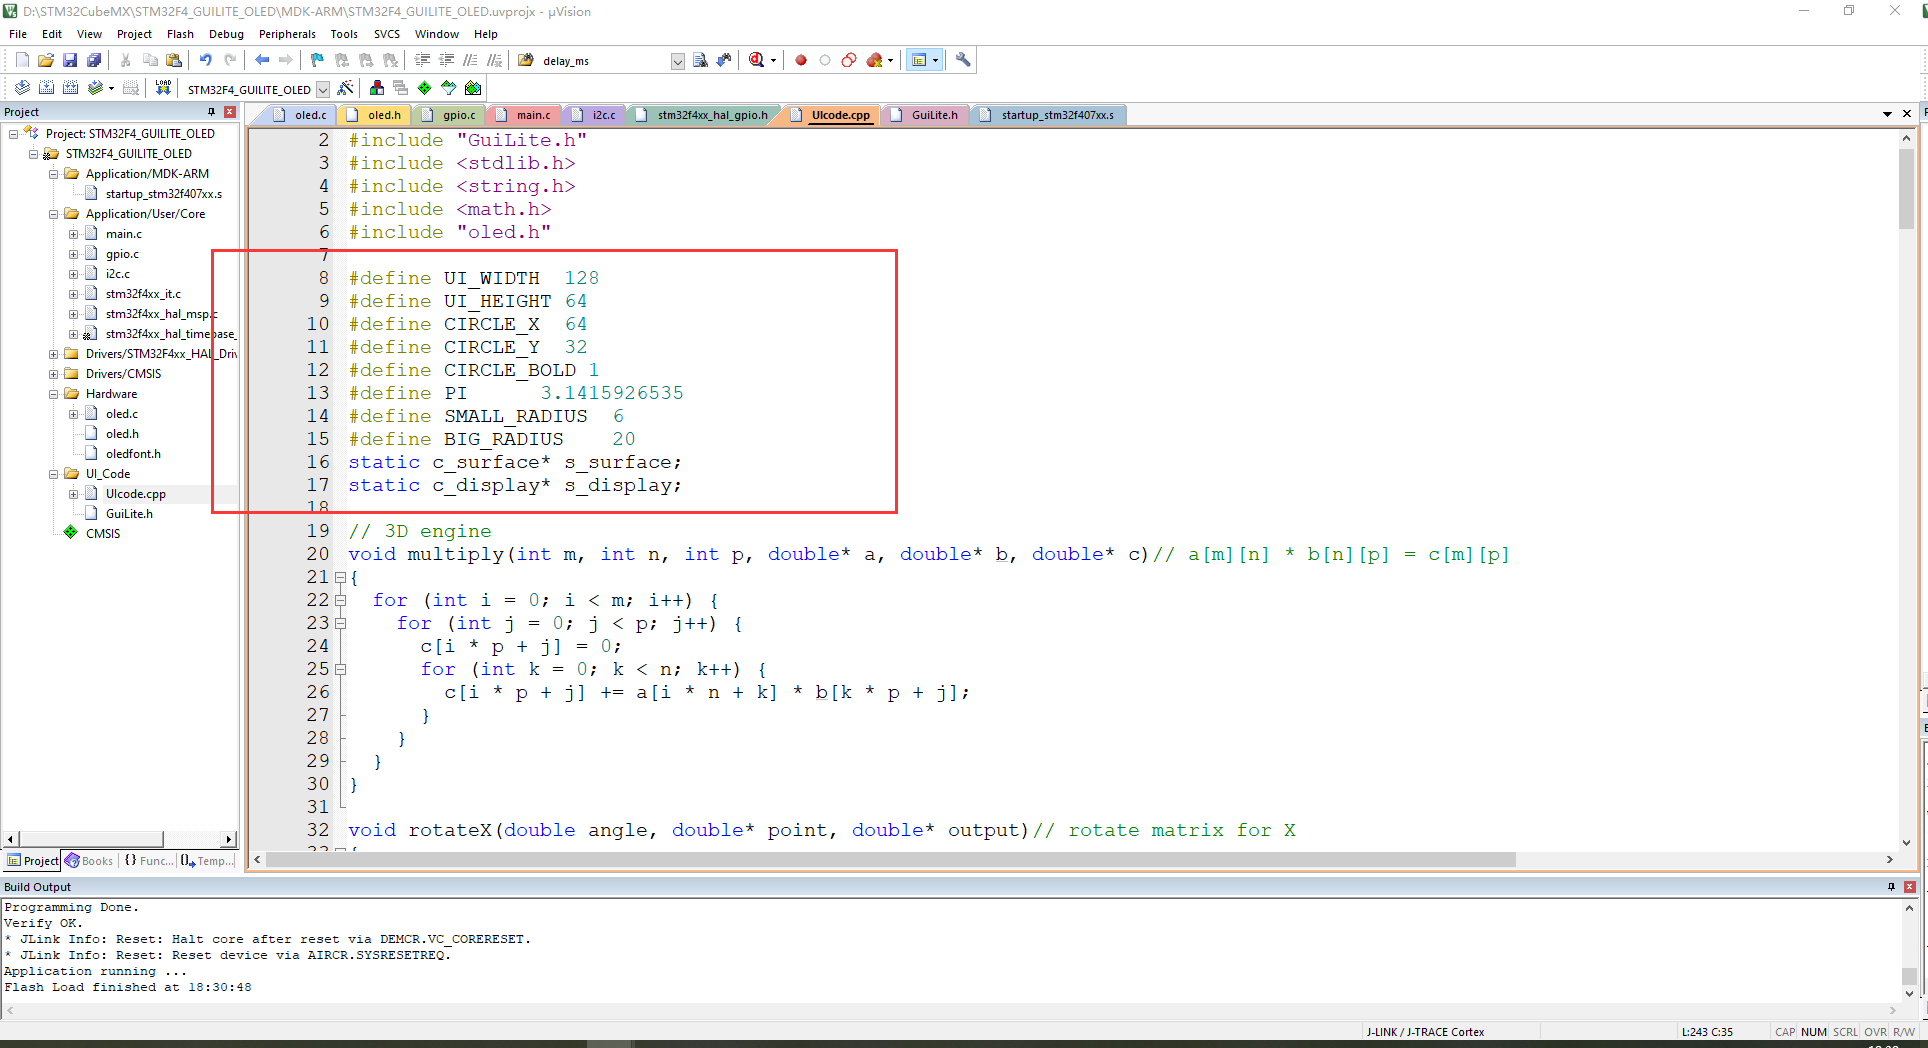
Task: Disable all breakpoints
Action: 848,60
